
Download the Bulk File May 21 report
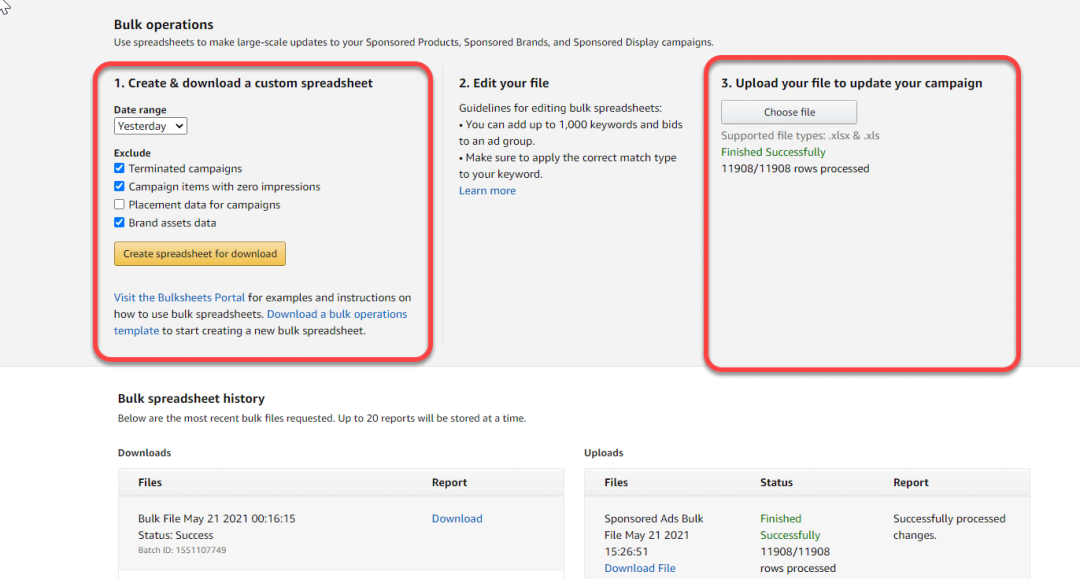[x=456, y=518]
